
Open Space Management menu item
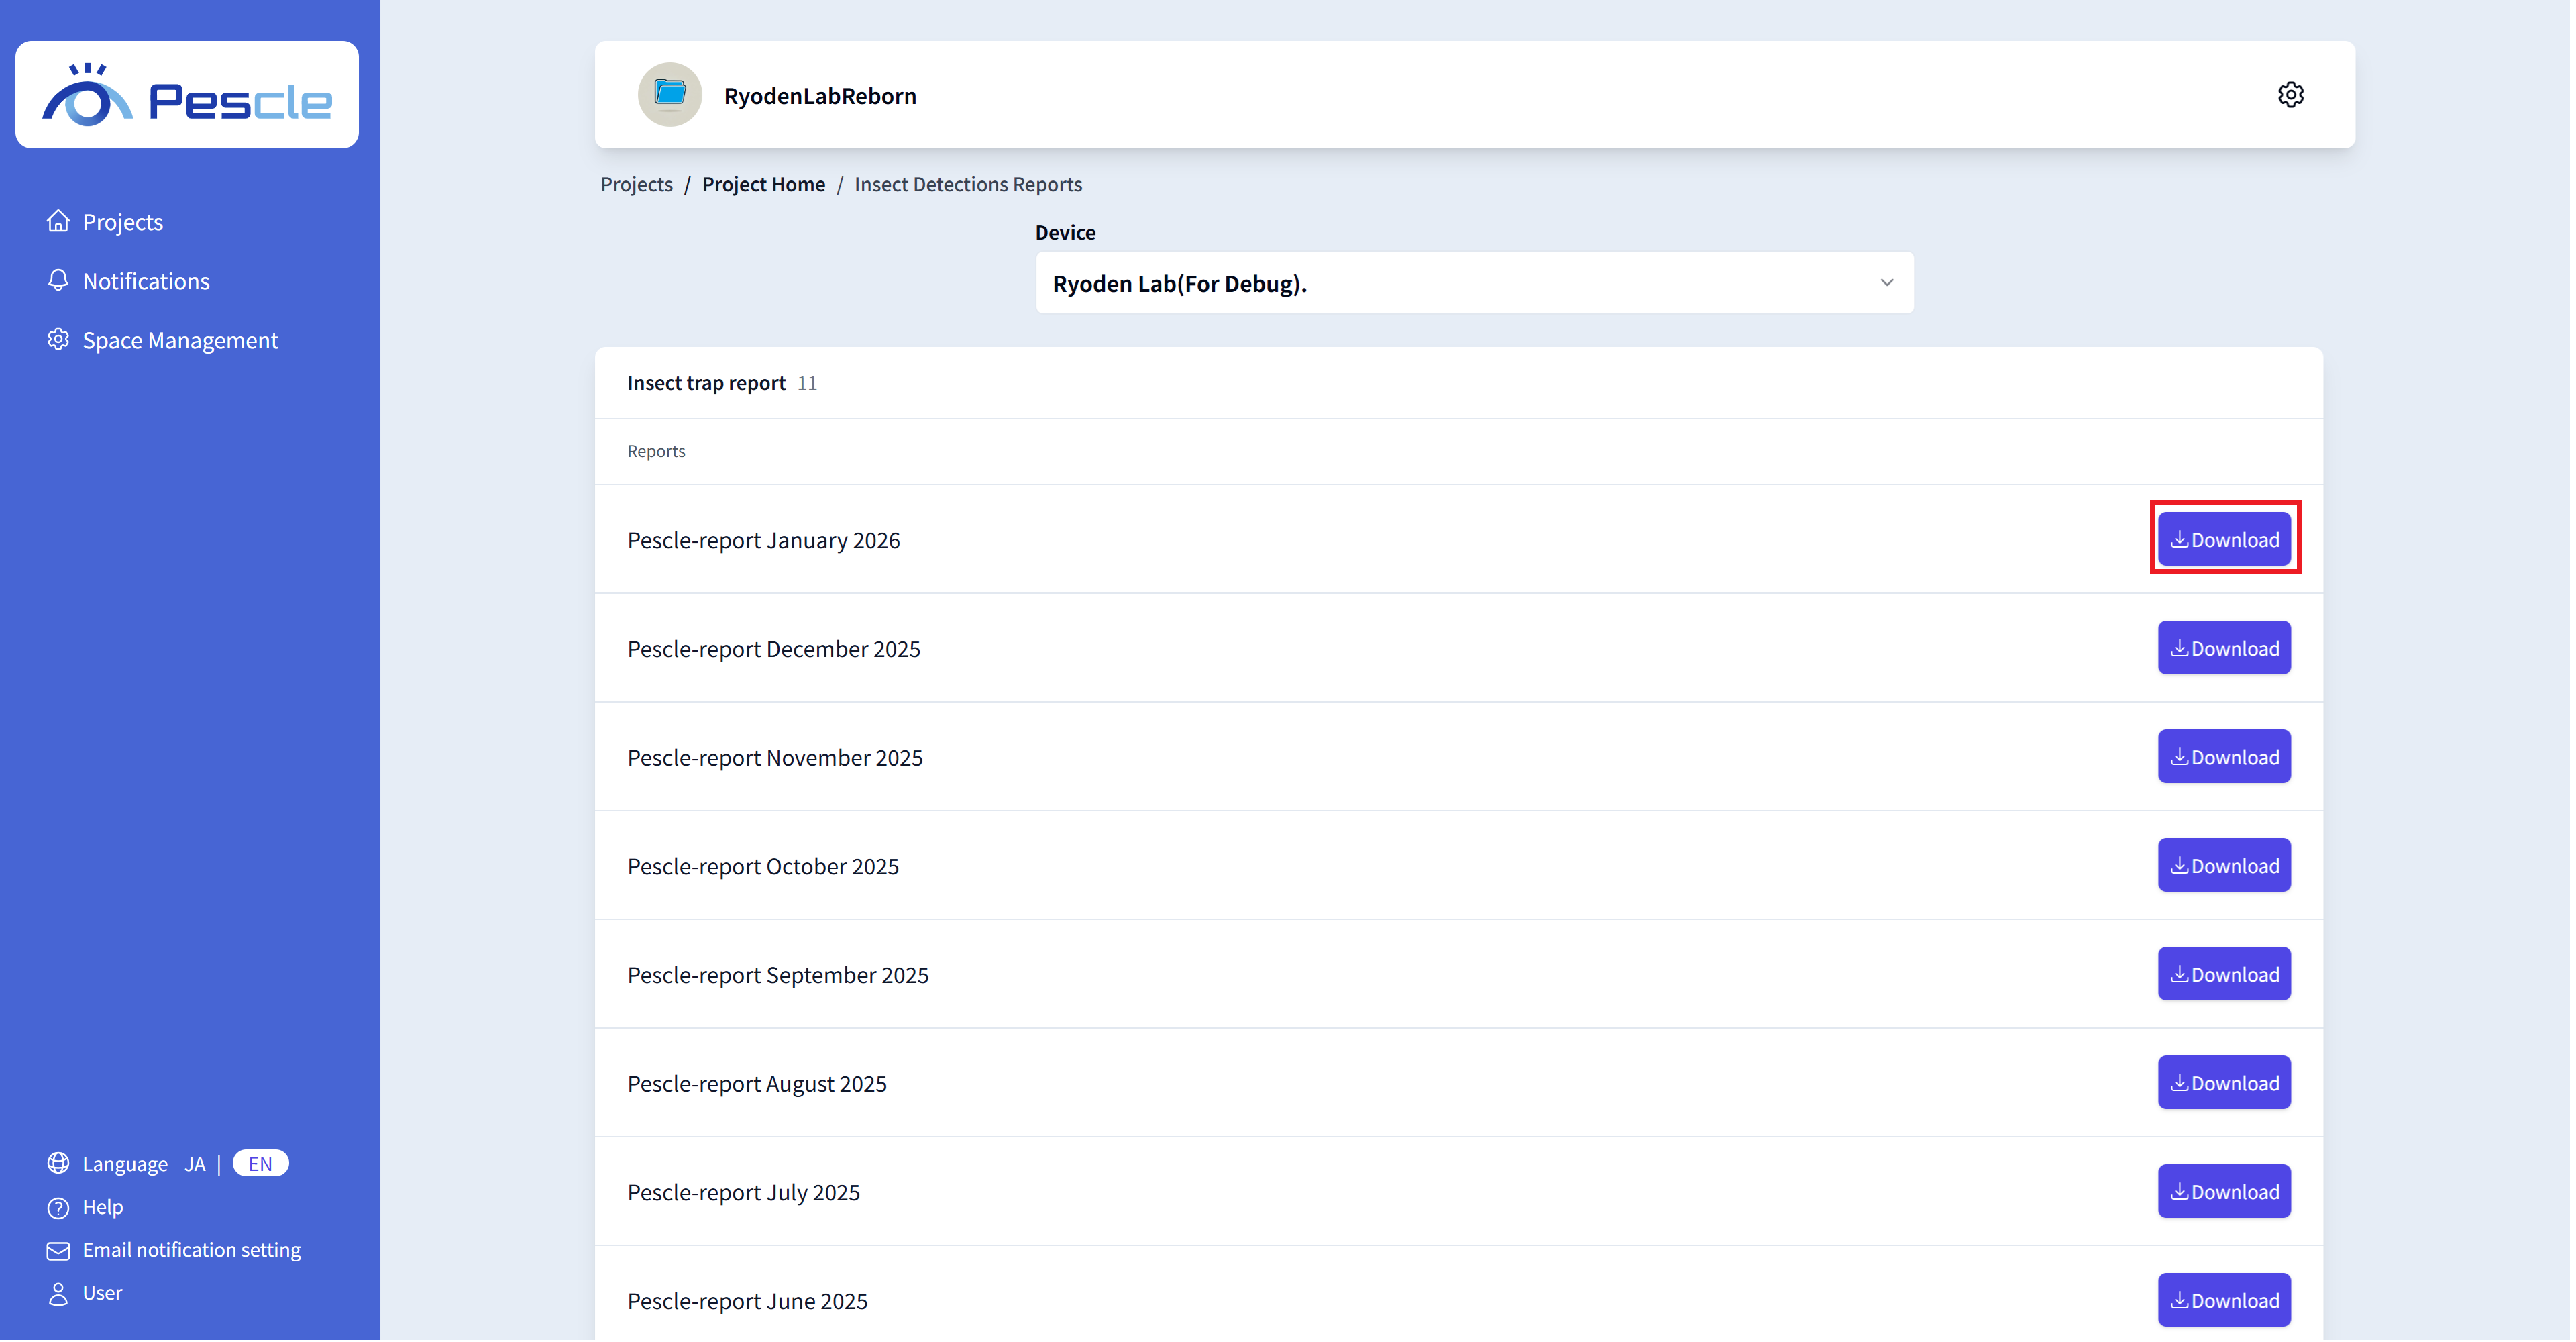(180, 340)
